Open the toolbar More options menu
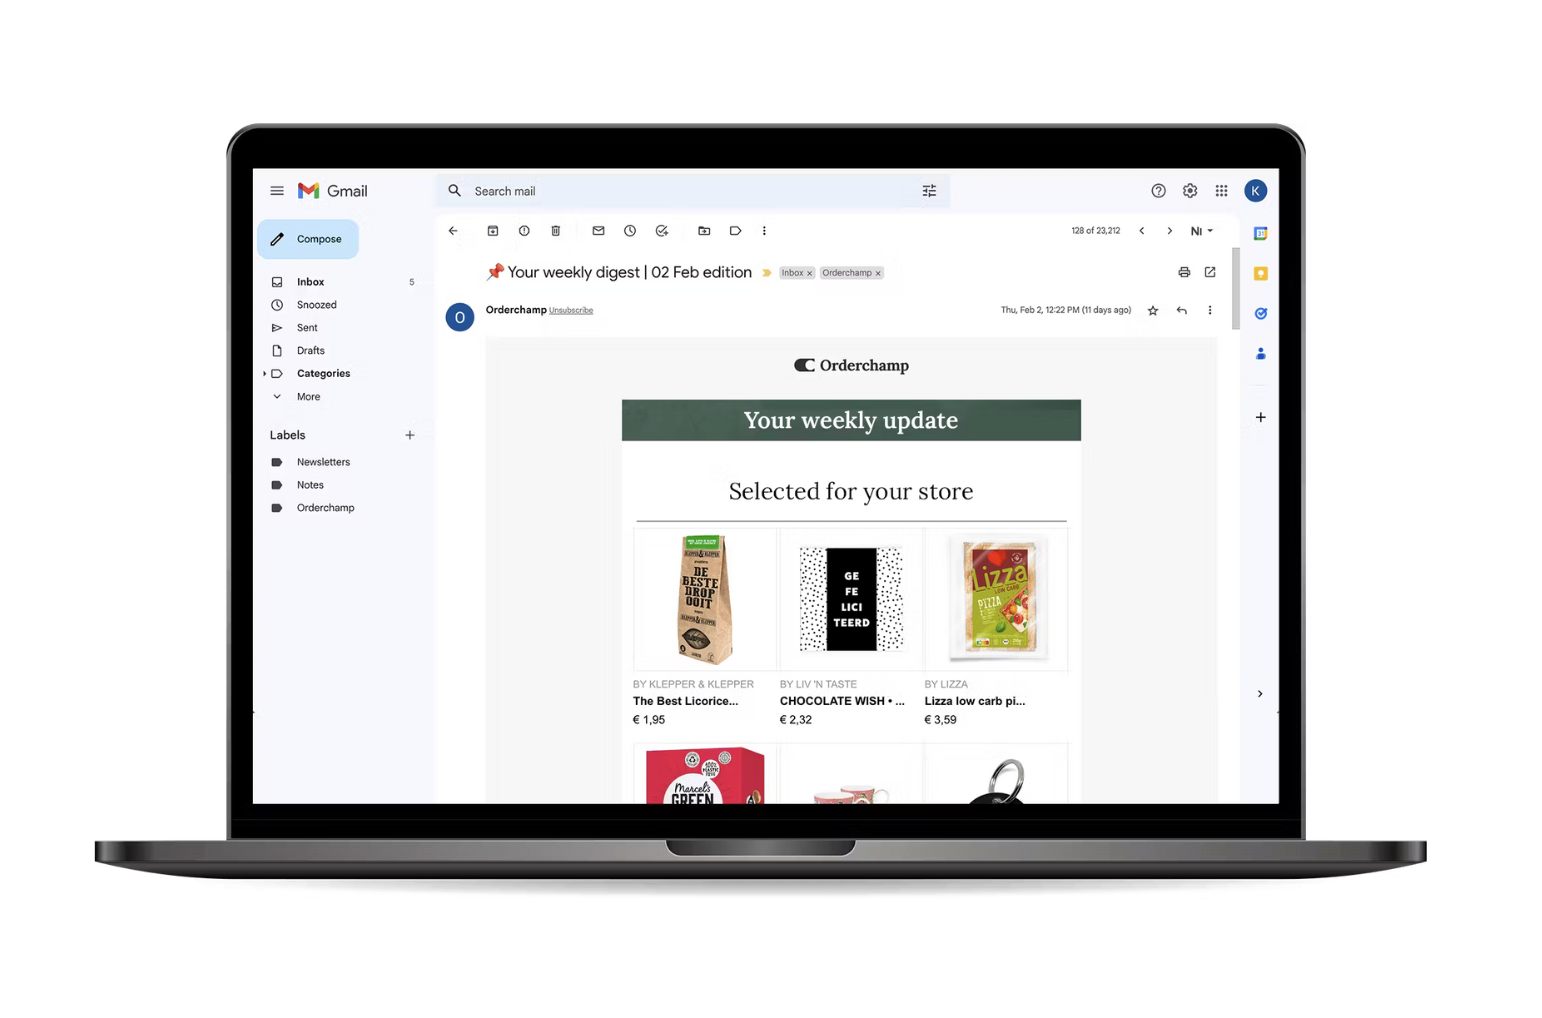This screenshot has width=1542, height=1018. [x=764, y=231]
